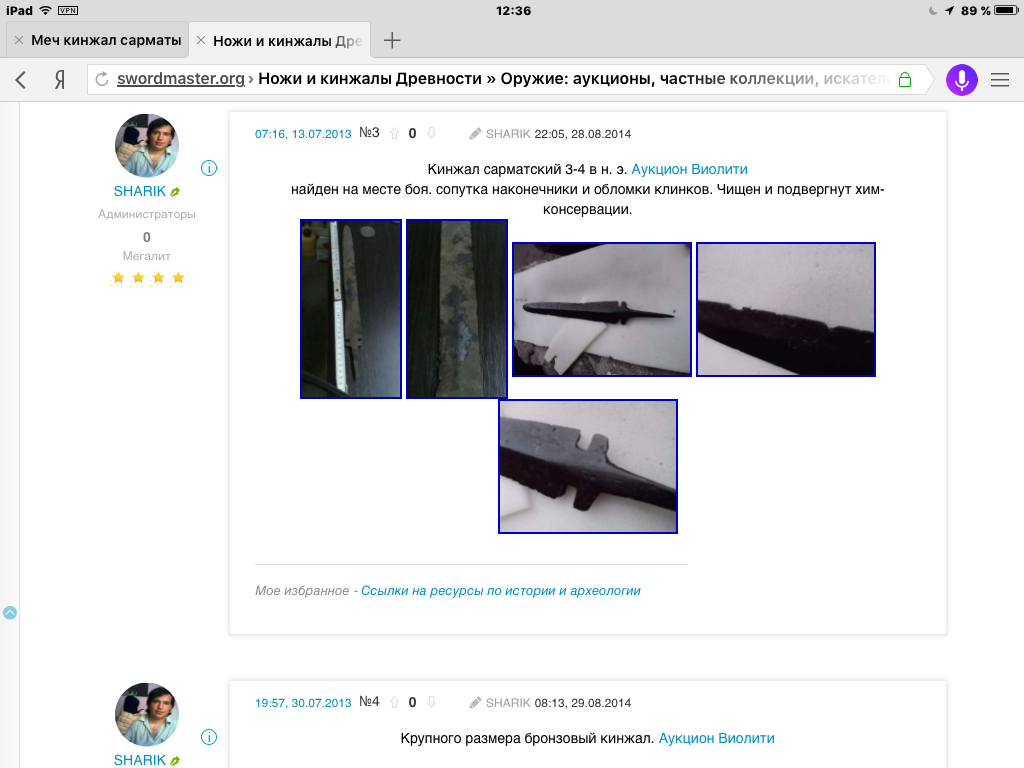Screen dimensions: 1024x768
Task: Open SHARIK username link on post №4
Action: coord(140,760)
